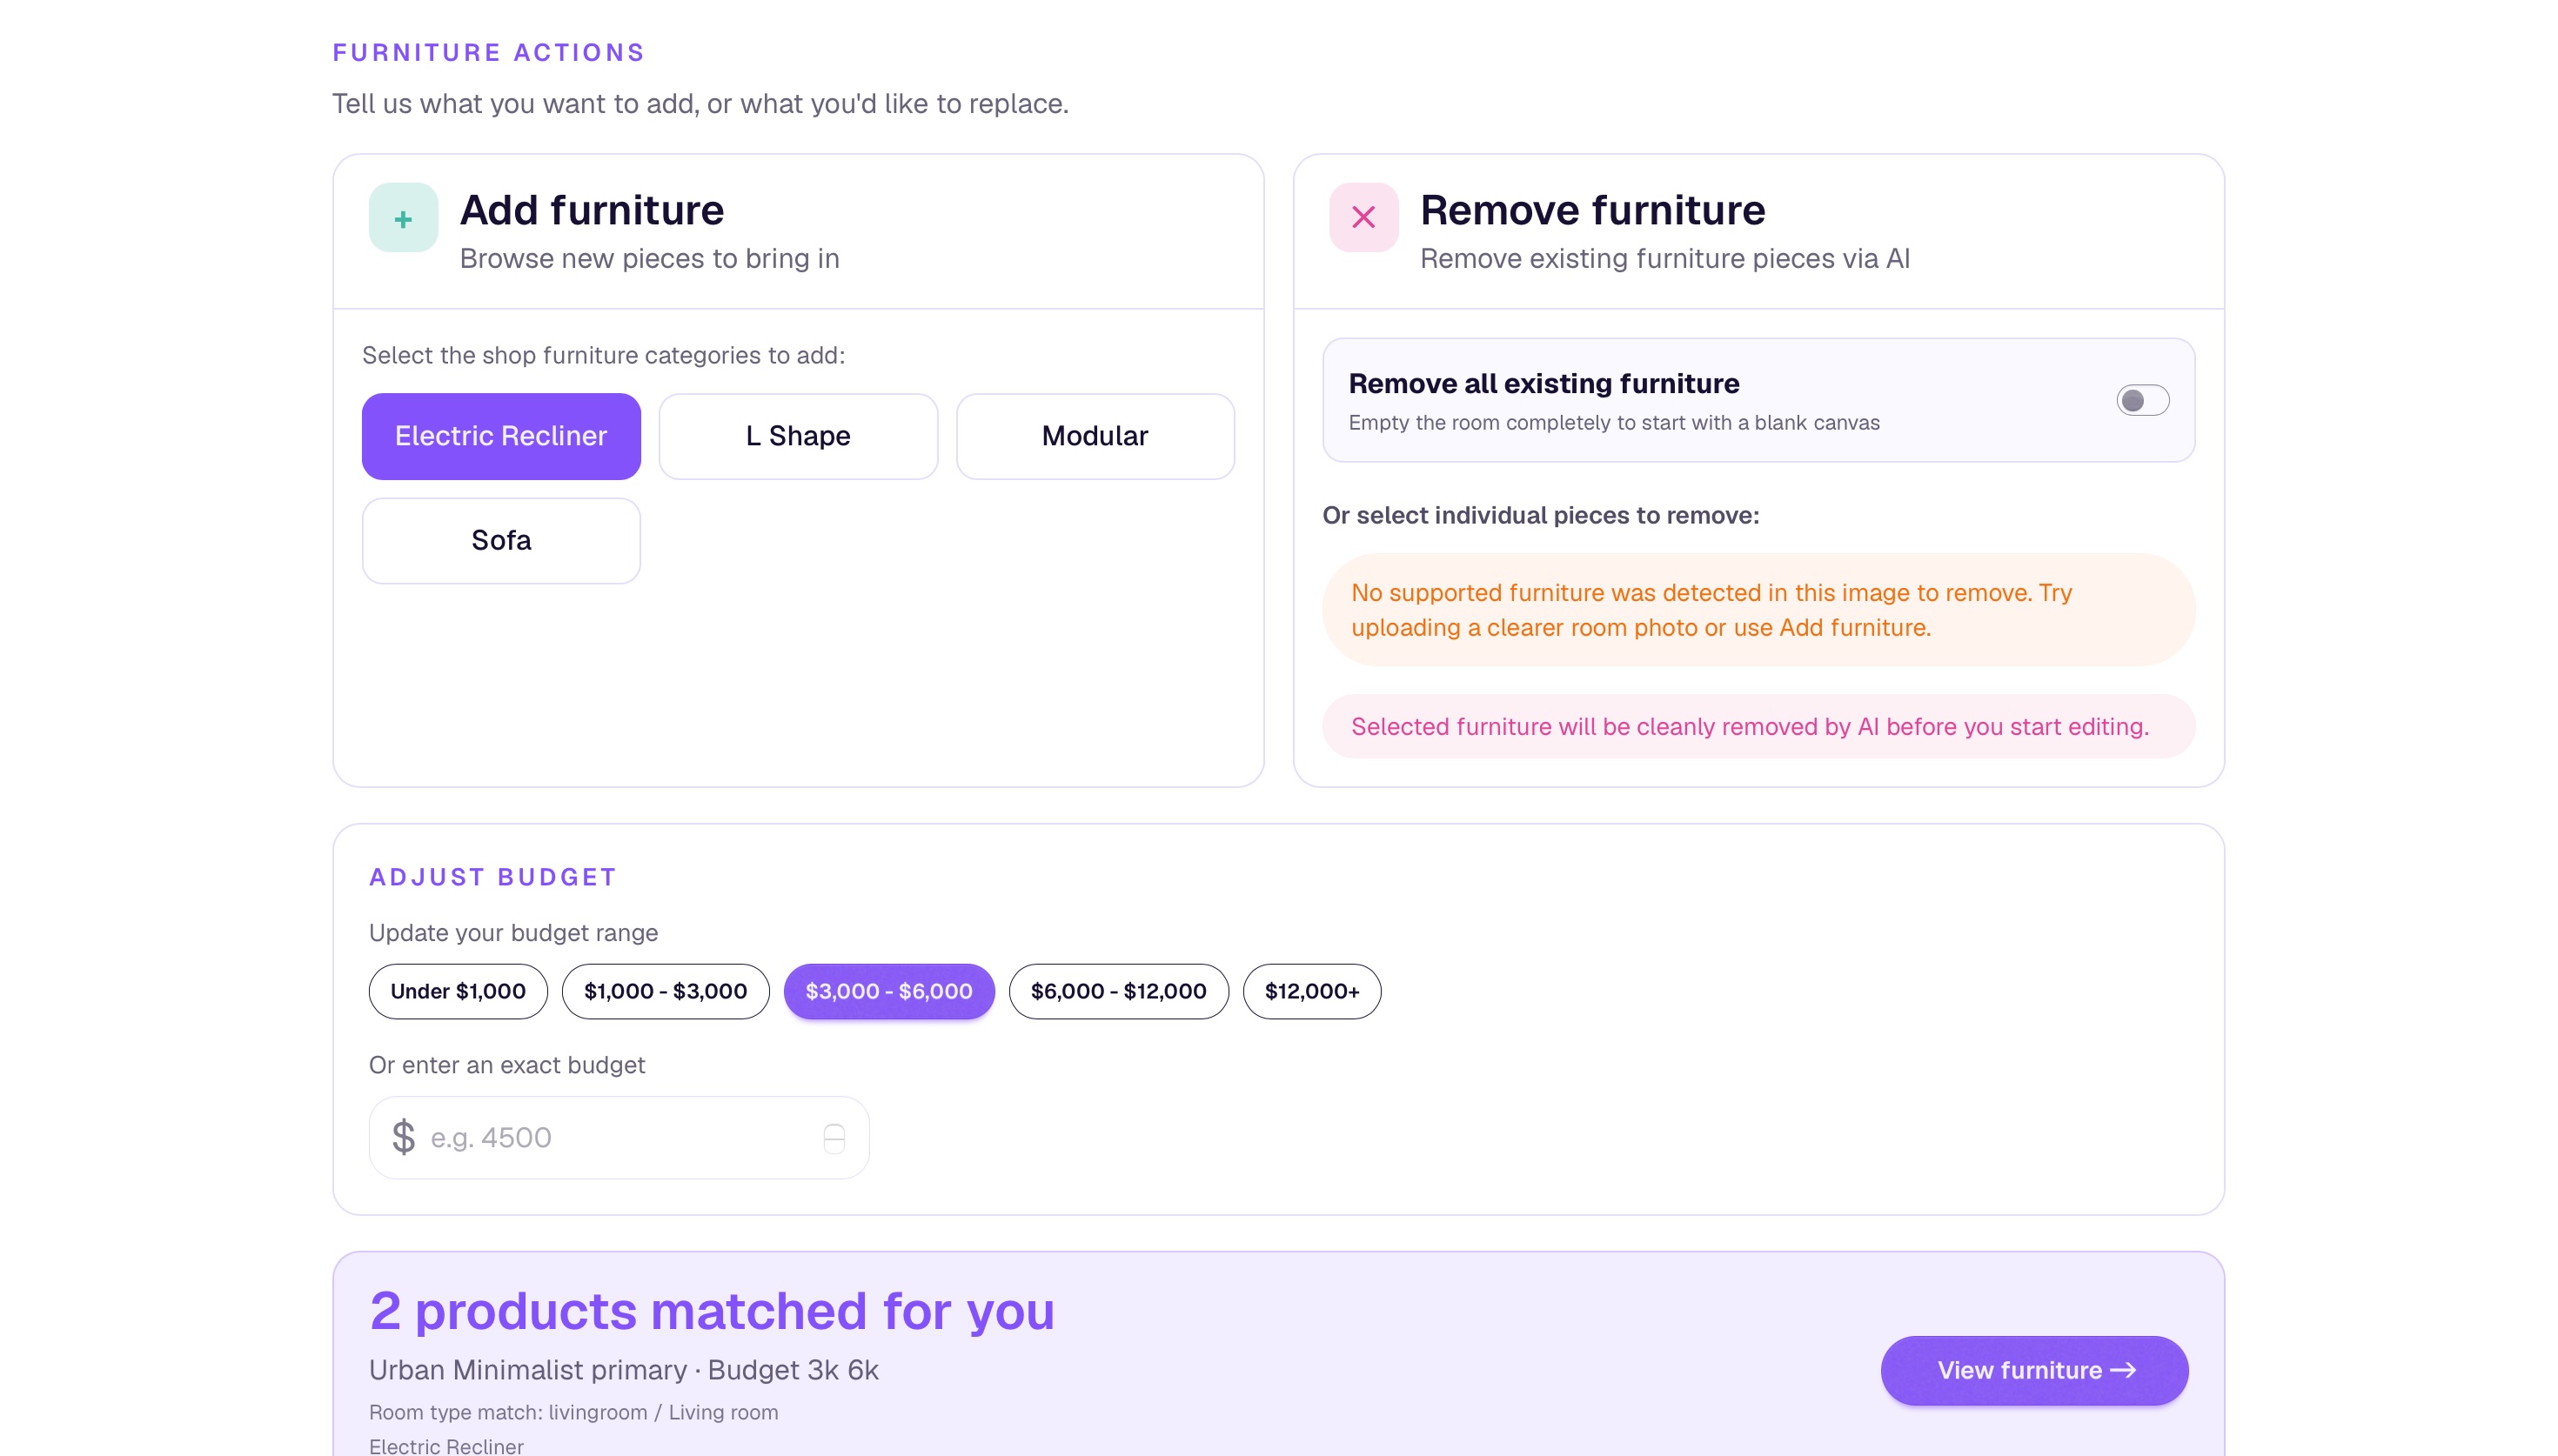
Task: Click 'Remove all existing furniture' title text
Action: (x=1543, y=383)
